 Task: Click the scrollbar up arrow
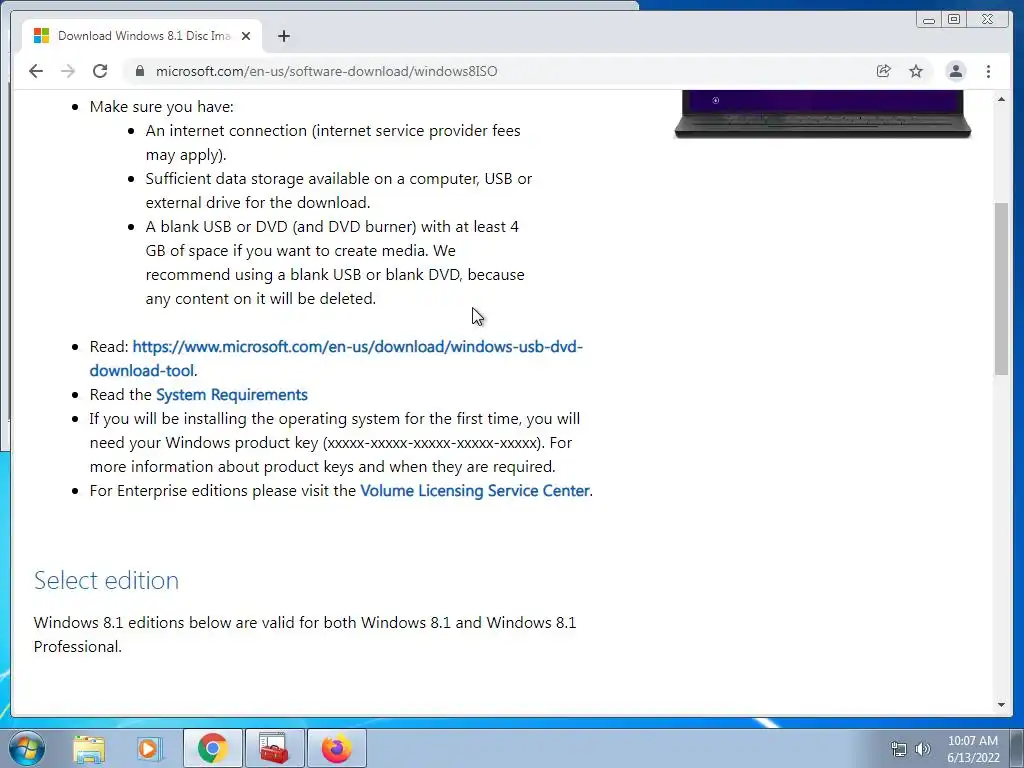1001,99
